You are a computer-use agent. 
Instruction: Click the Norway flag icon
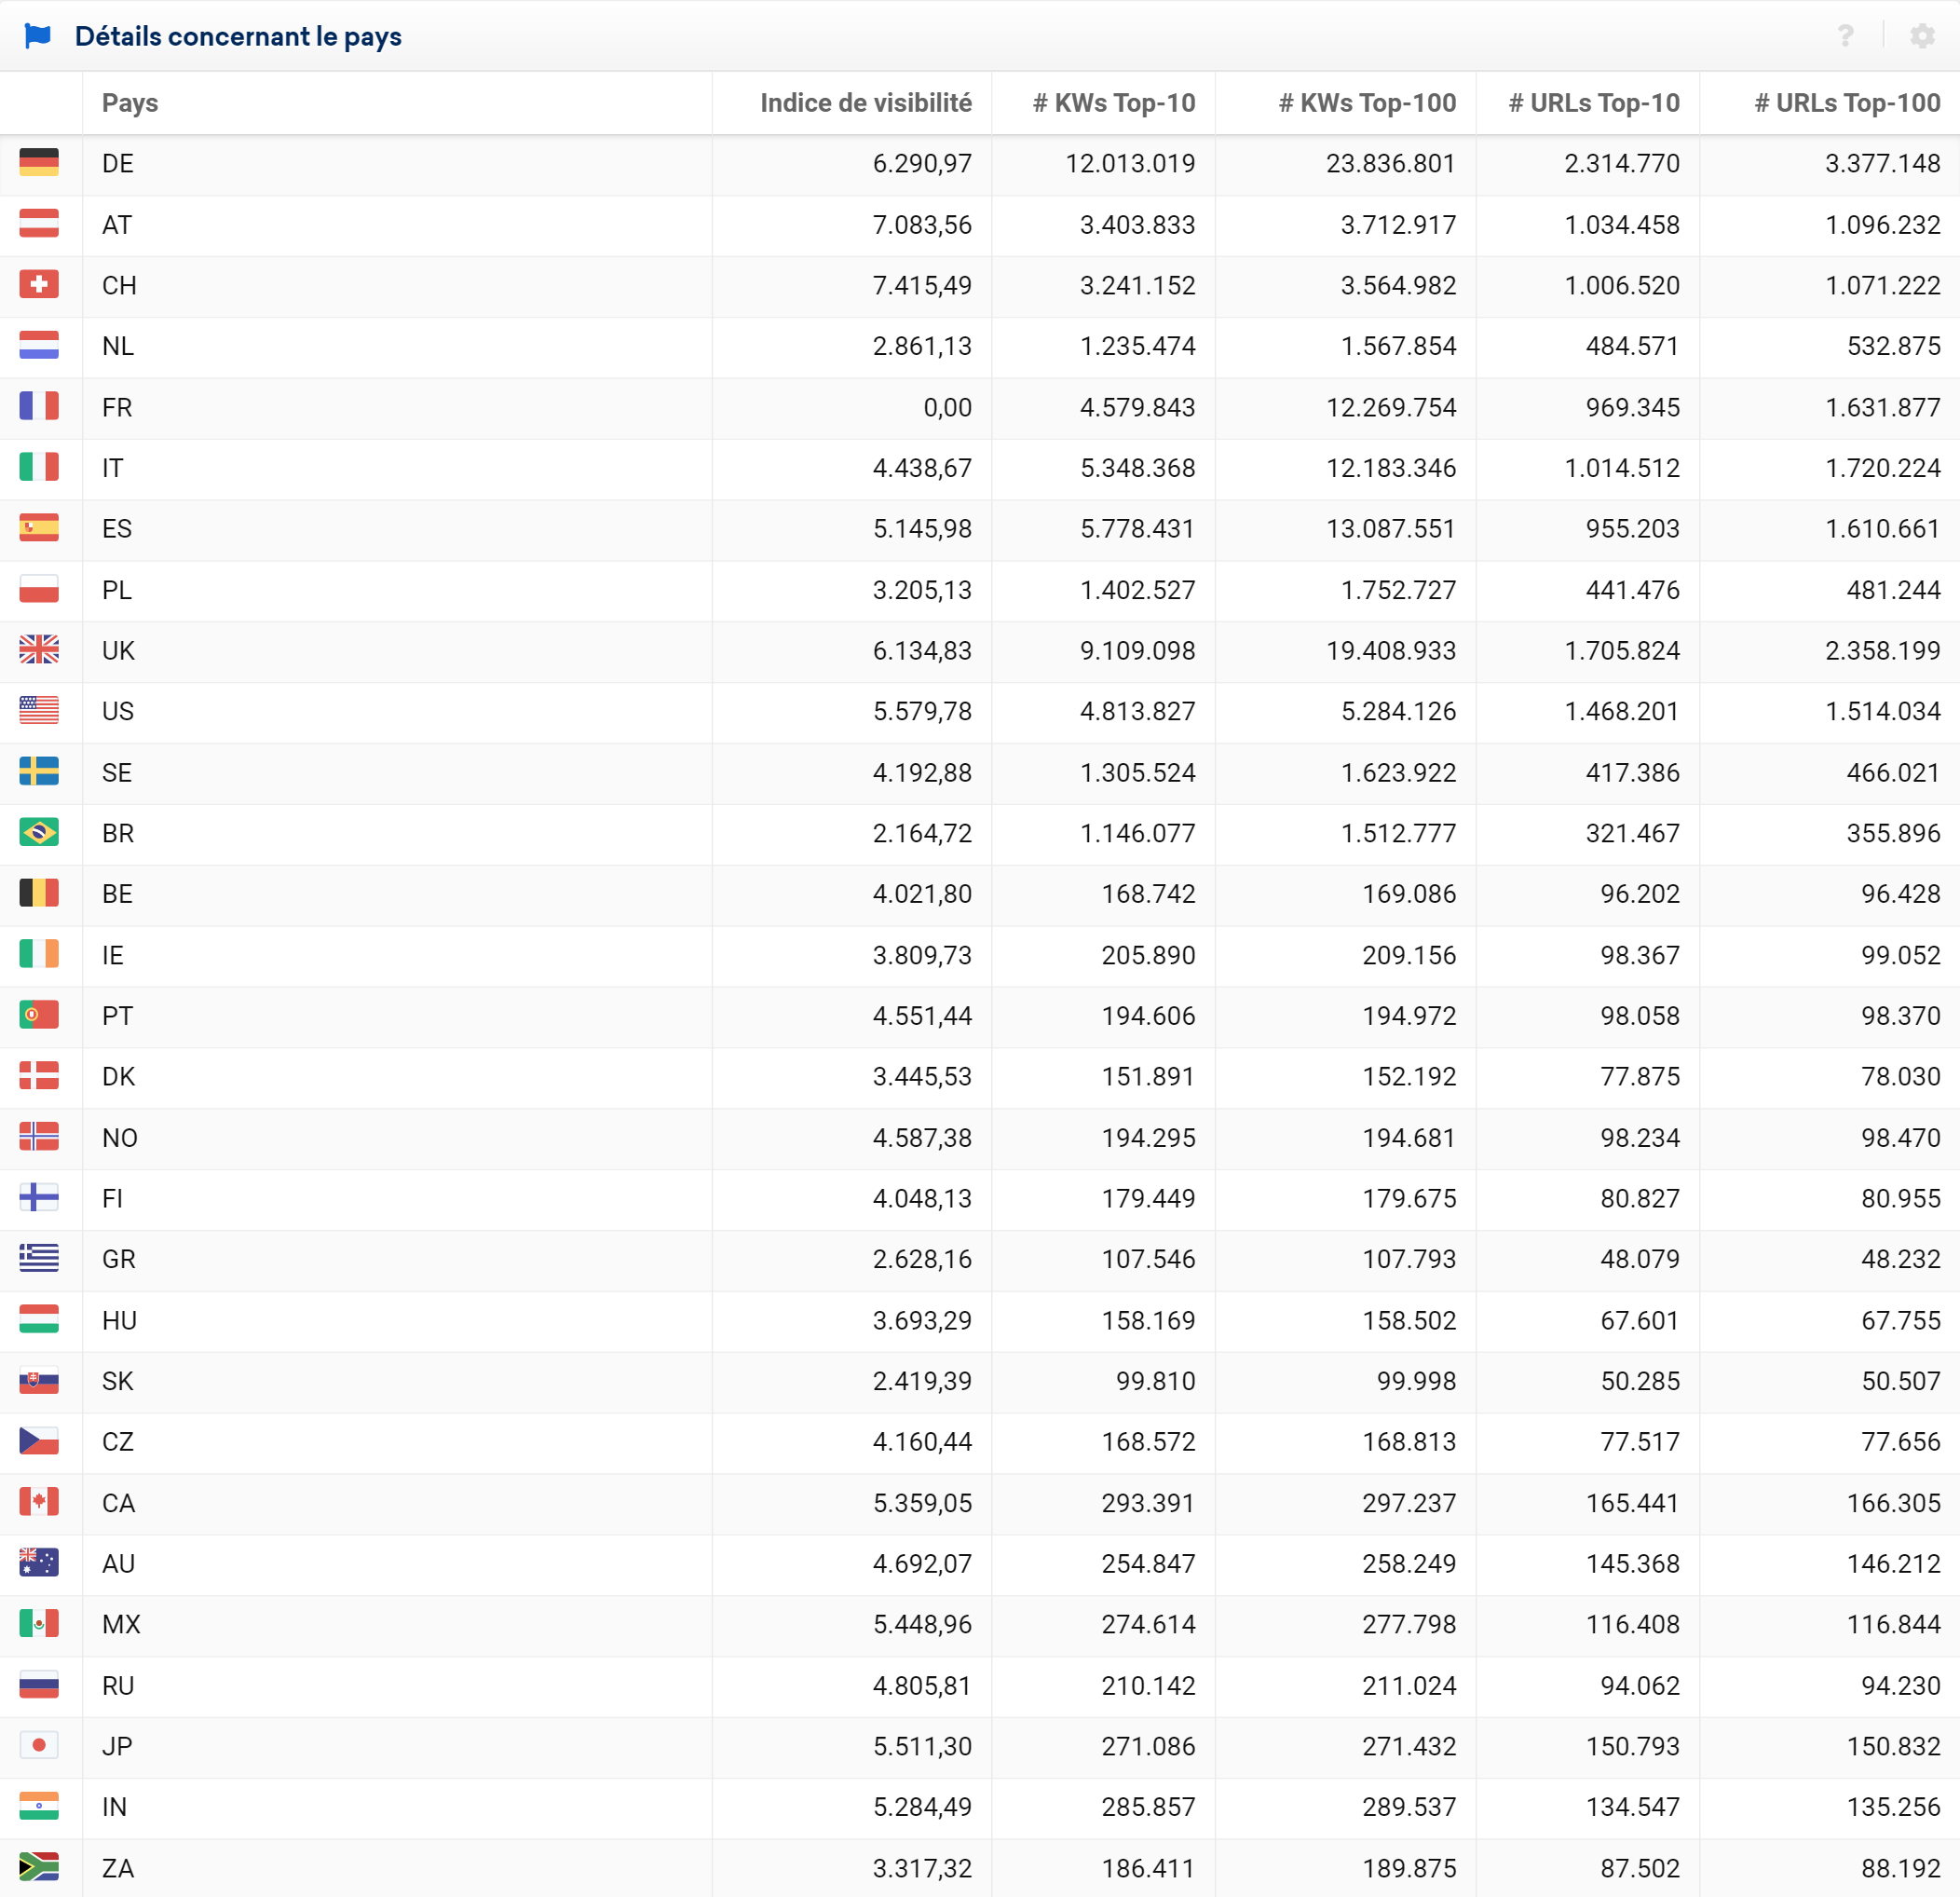[39, 1137]
